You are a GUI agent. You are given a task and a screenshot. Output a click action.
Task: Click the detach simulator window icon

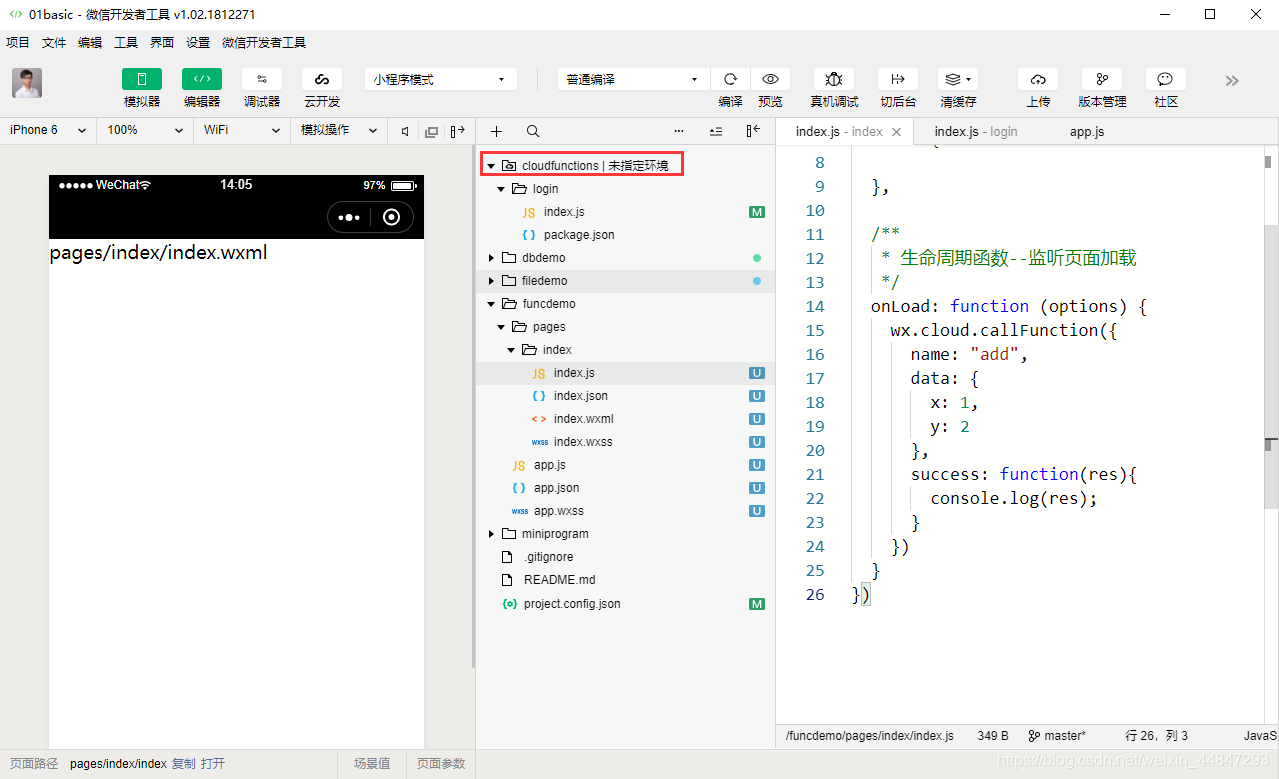pos(432,131)
